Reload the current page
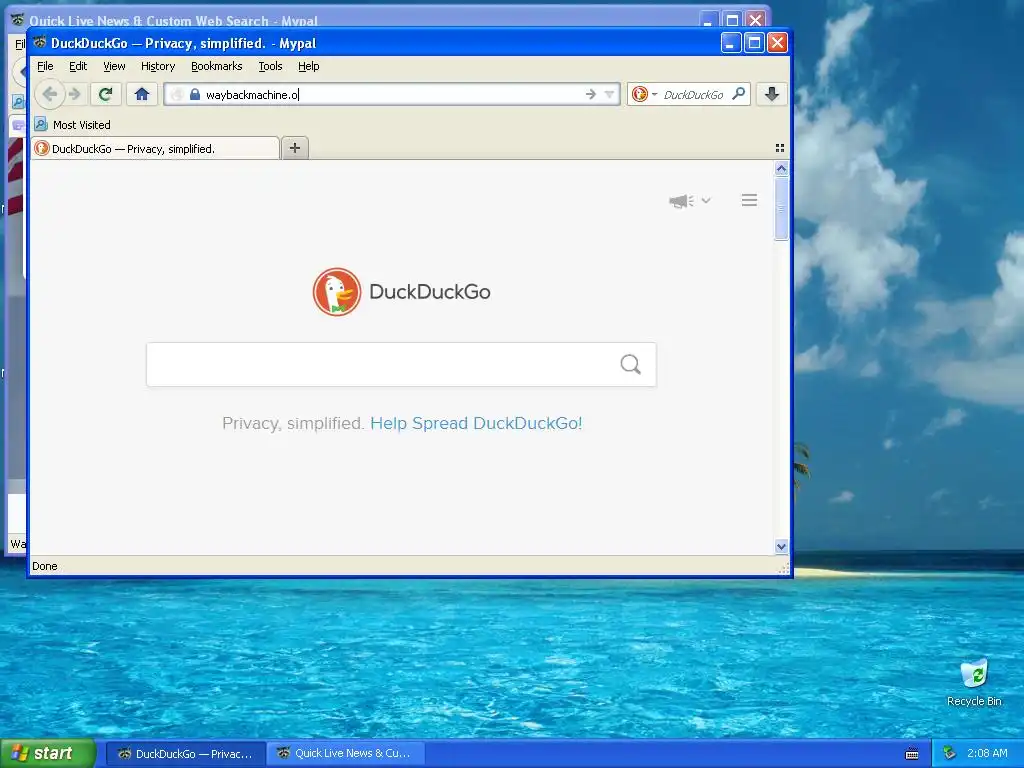Viewport: 1024px width, 768px height. (106, 95)
